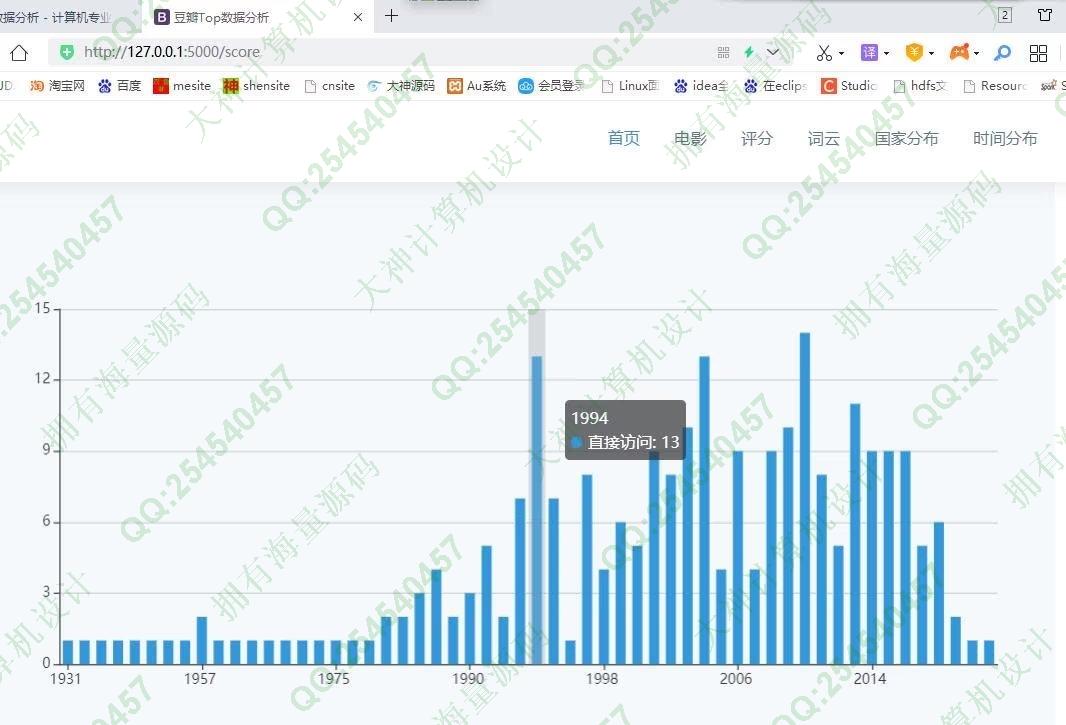Click the green lightning speed-mode icon
Screen dimensions: 1066x725
[749, 52]
